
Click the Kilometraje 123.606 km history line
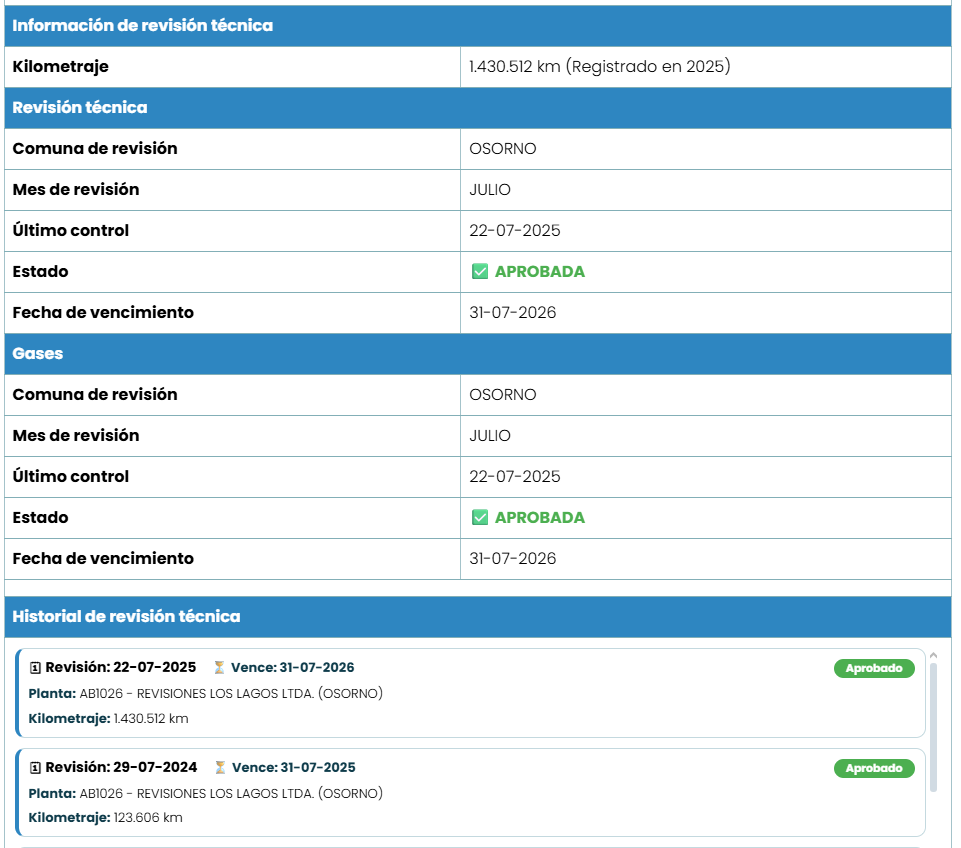coord(106,818)
